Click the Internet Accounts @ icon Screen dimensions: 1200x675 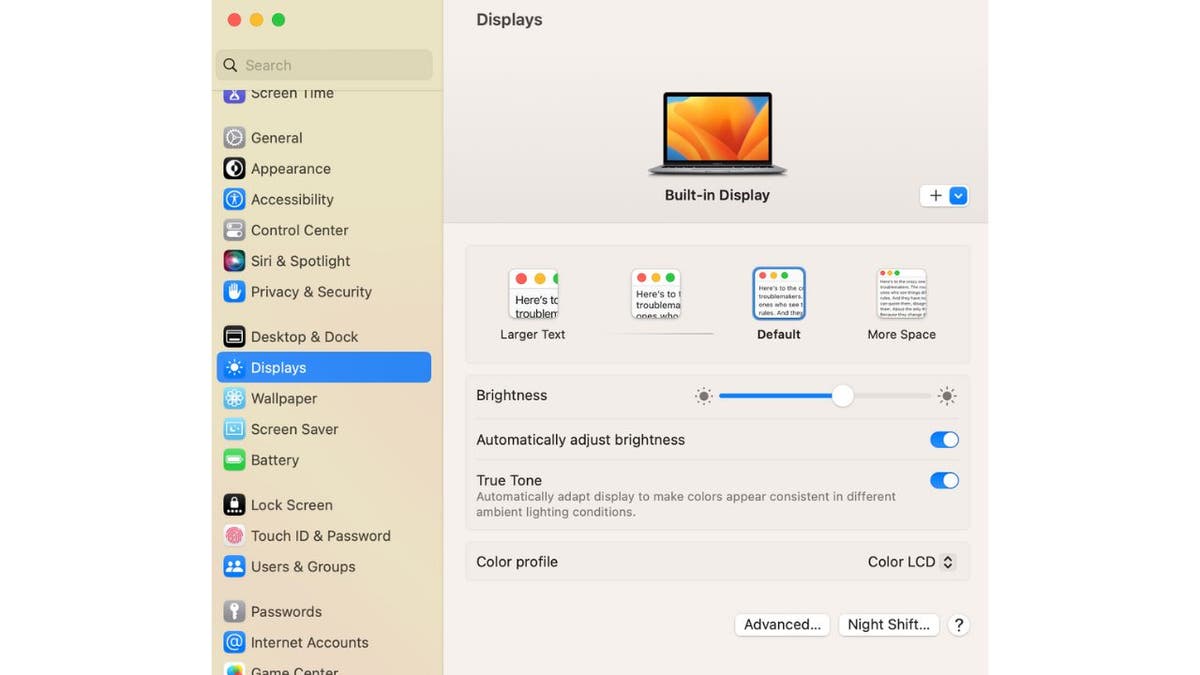click(234, 643)
